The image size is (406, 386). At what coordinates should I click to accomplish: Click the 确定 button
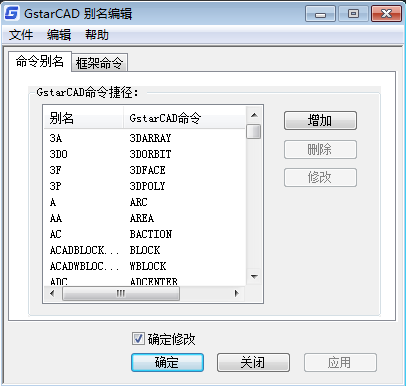(x=167, y=362)
